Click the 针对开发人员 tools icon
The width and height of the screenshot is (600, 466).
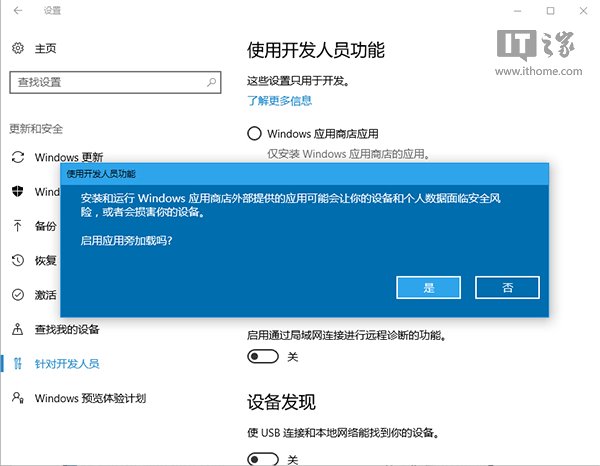18,363
